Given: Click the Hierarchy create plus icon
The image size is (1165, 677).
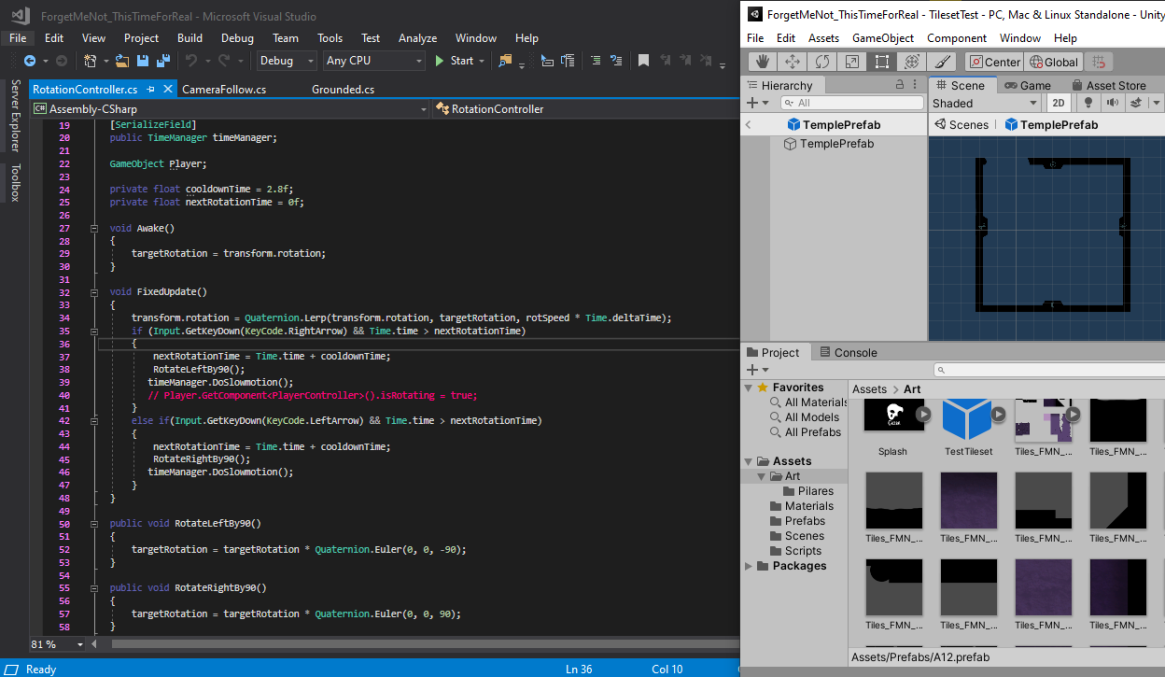Looking at the screenshot, I should point(752,103).
